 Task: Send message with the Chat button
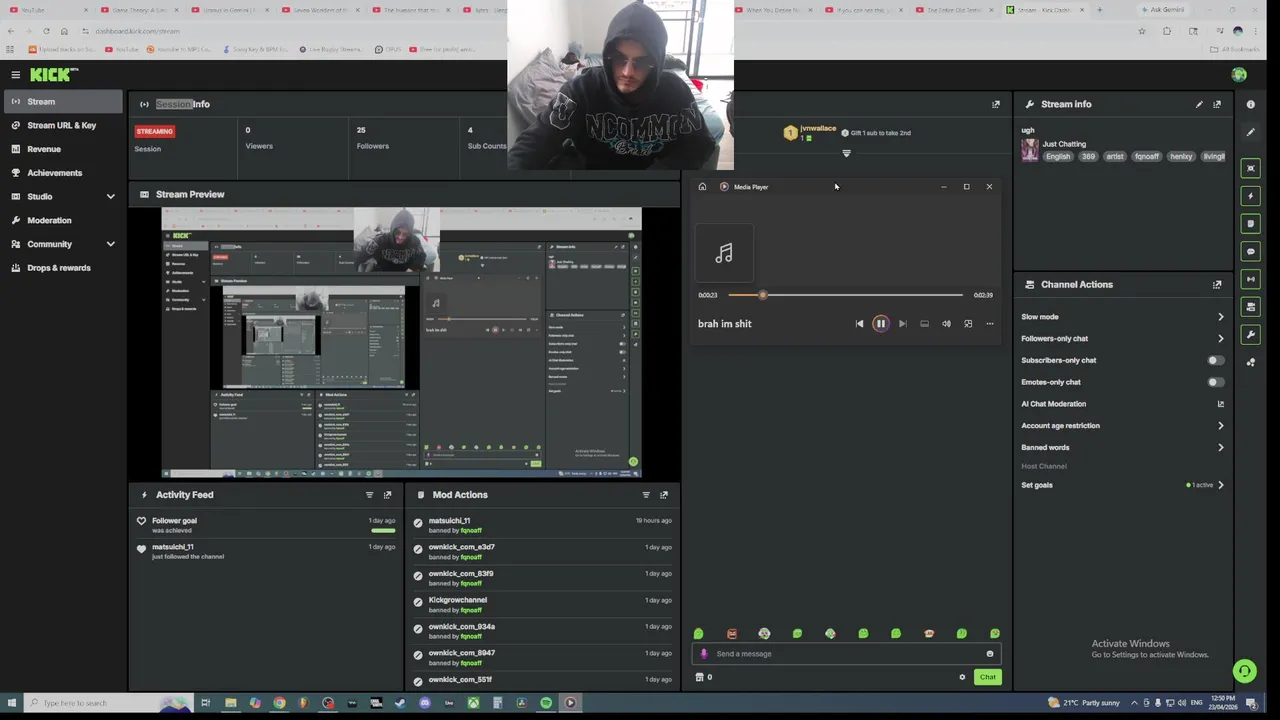(x=987, y=677)
